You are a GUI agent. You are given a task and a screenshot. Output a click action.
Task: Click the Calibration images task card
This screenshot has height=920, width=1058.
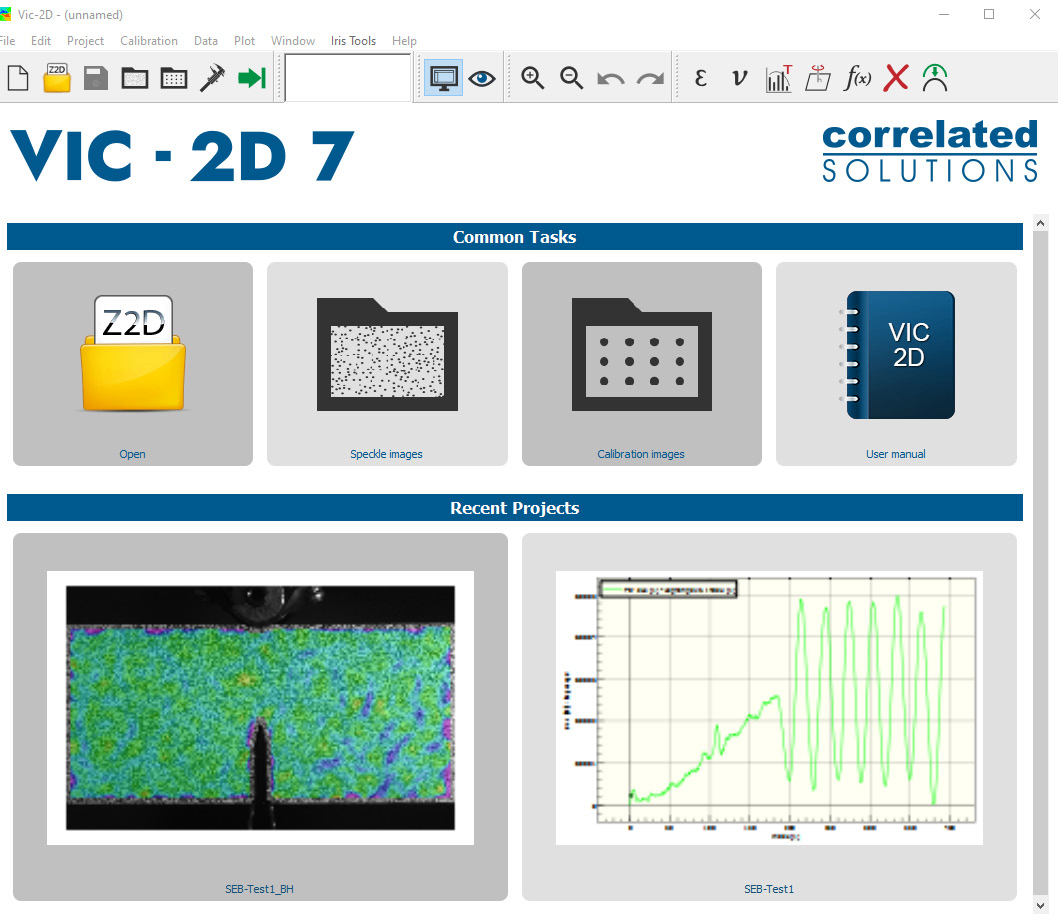pos(642,364)
